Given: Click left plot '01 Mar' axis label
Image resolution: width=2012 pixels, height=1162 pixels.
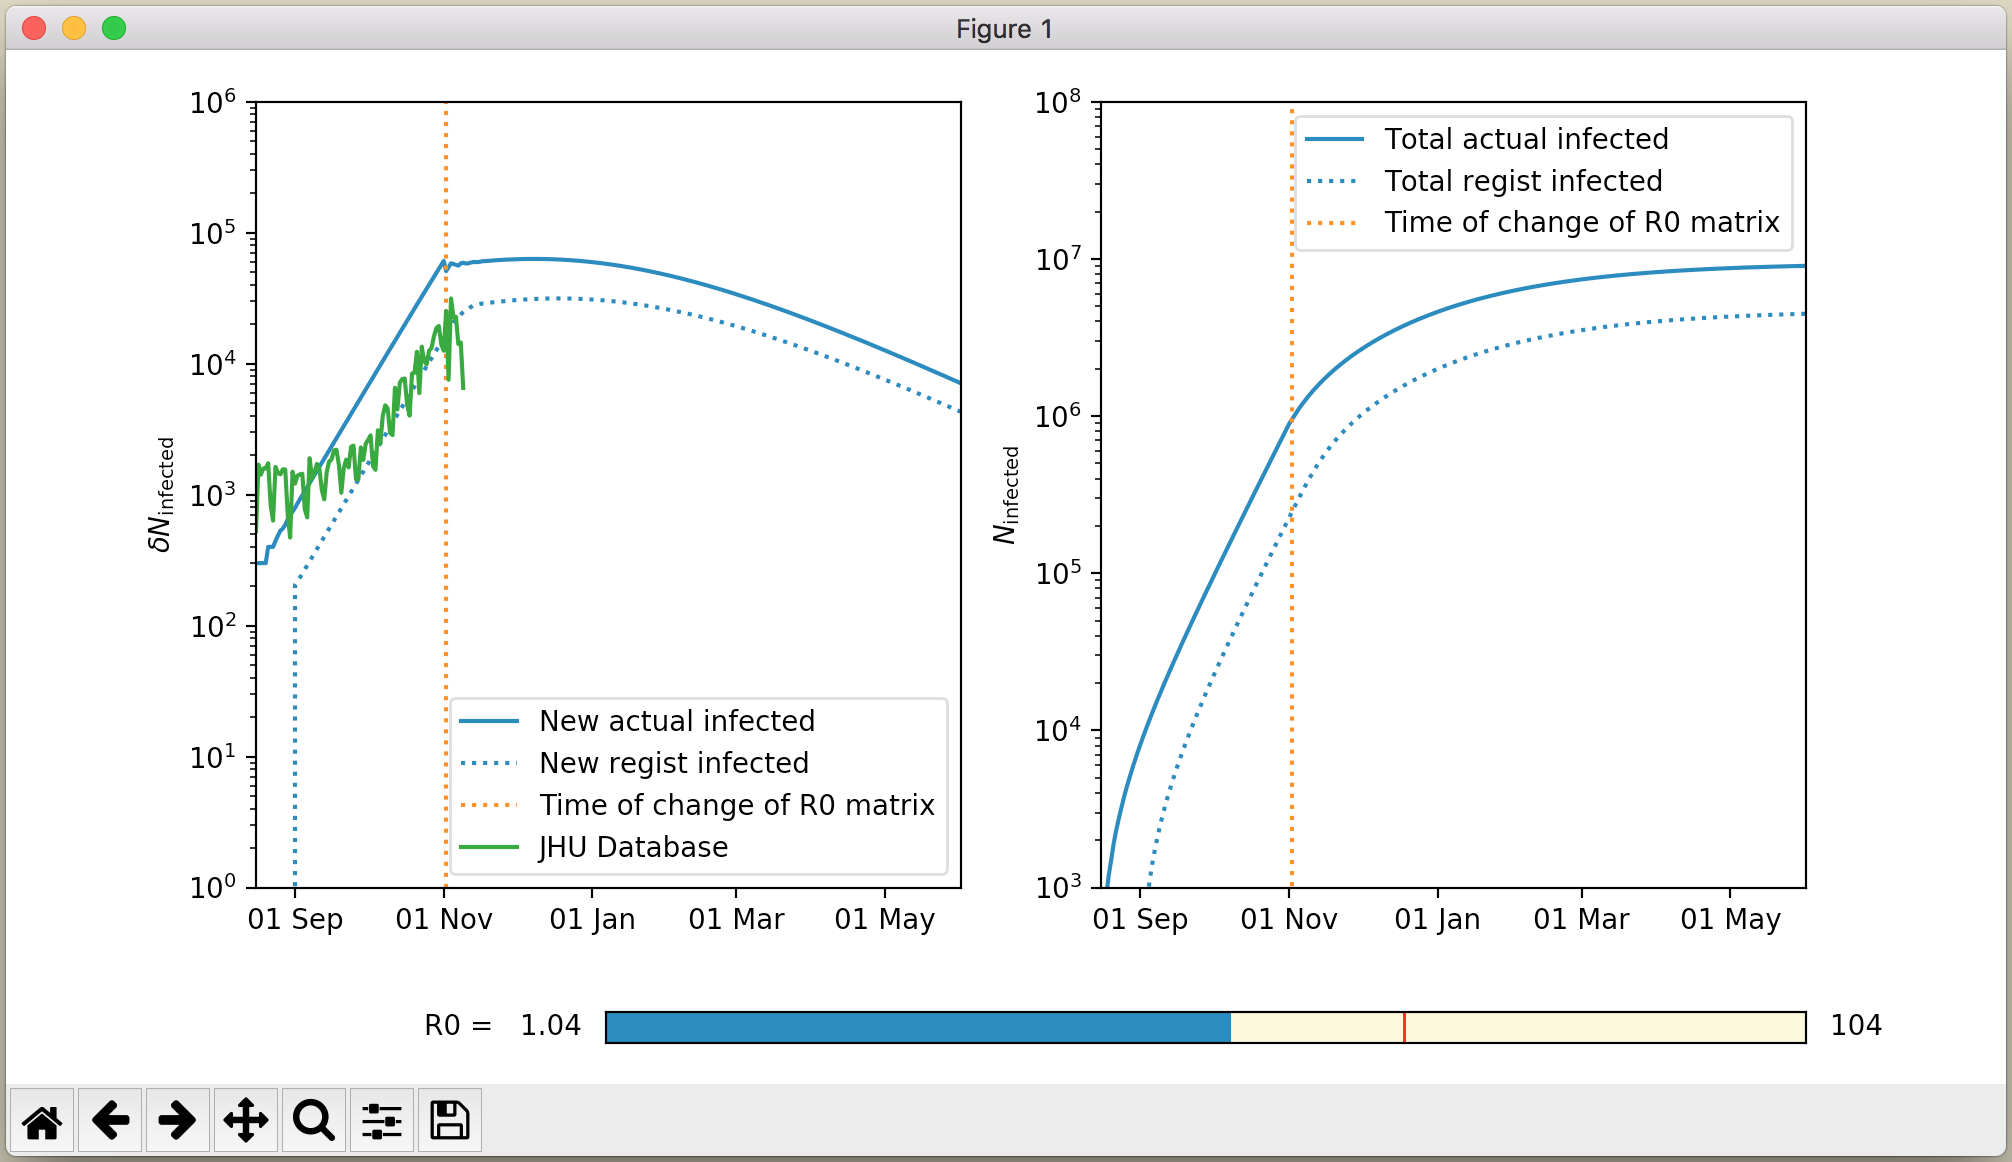Looking at the screenshot, I should 736,919.
